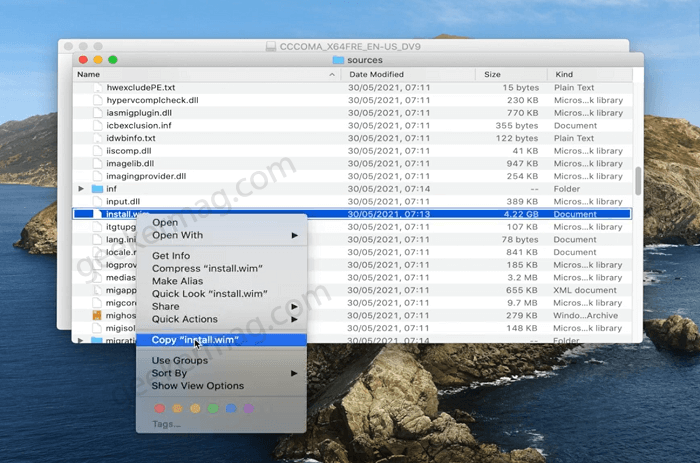The height and width of the screenshot is (463, 700).
Task: Open the Open With submenu arrow
Action: (x=294, y=235)
